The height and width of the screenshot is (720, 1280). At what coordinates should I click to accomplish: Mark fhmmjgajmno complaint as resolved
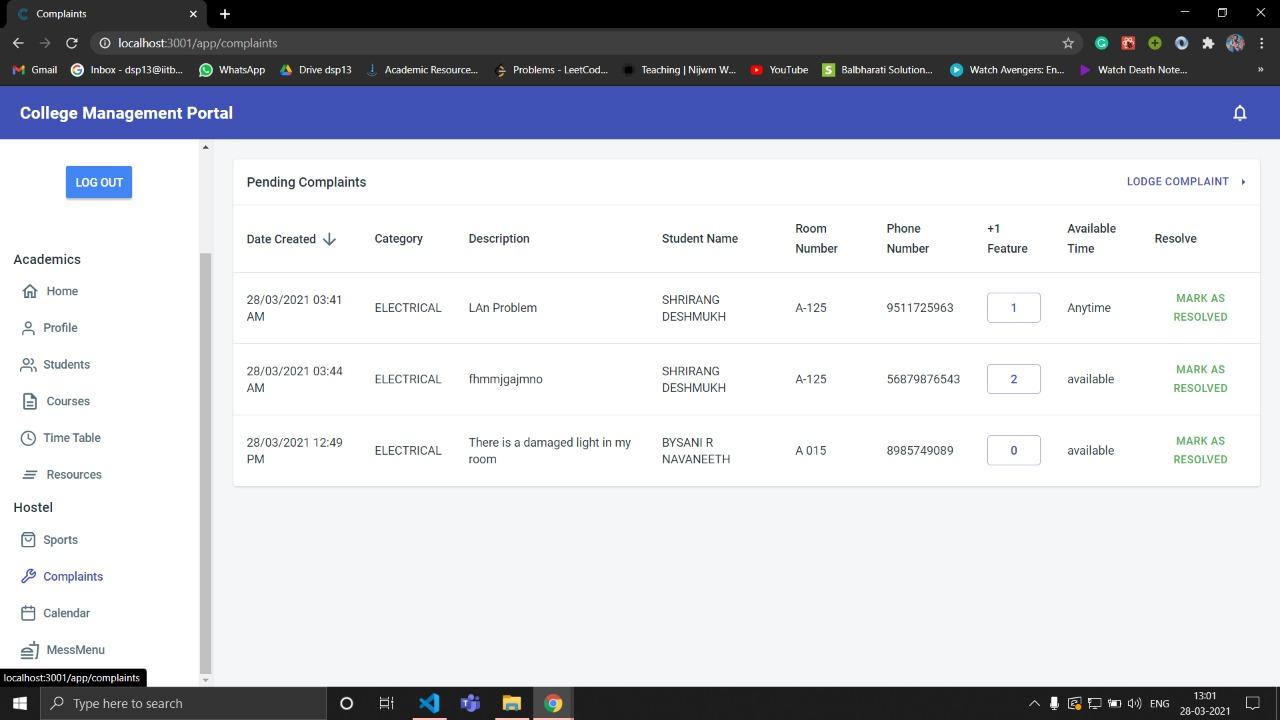click(x=1200, y=379)
